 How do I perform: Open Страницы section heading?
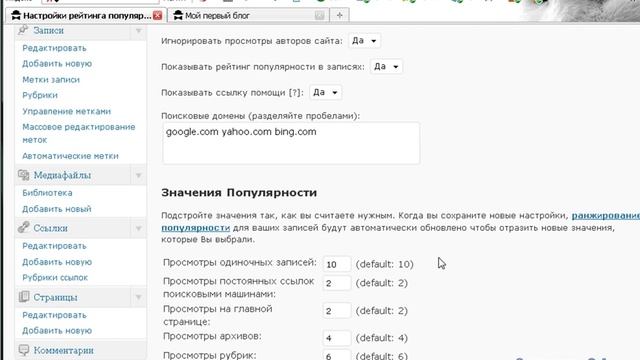pos(55,297)
